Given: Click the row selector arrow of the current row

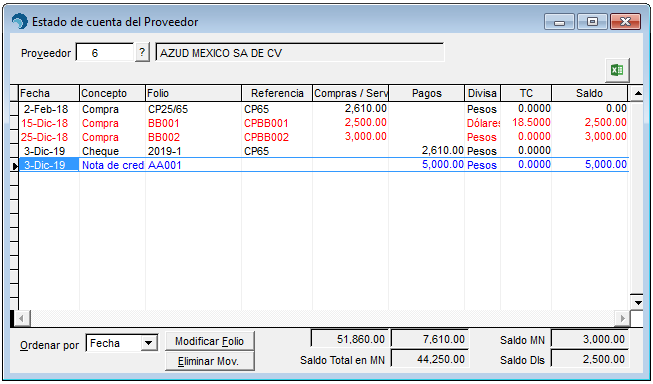Looking at the screenshot, I should click(x=15, y=166).
